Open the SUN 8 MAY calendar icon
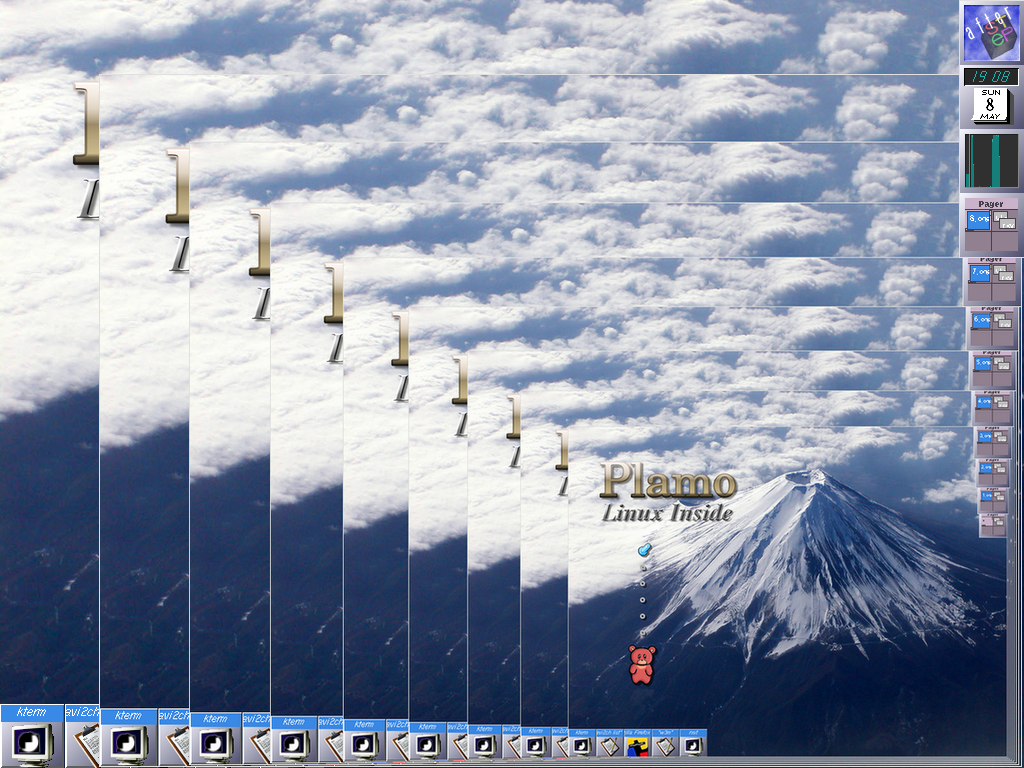 [990, 104]
